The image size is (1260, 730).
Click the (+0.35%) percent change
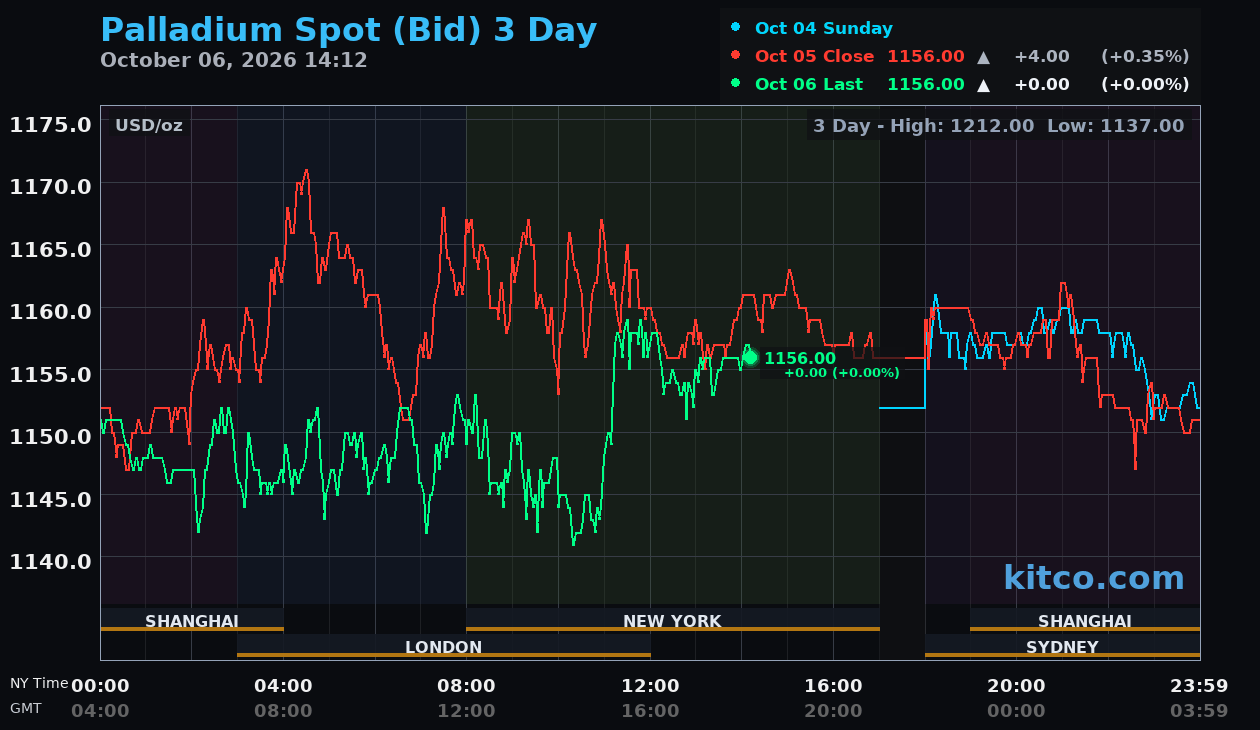tap(1145, 56)
